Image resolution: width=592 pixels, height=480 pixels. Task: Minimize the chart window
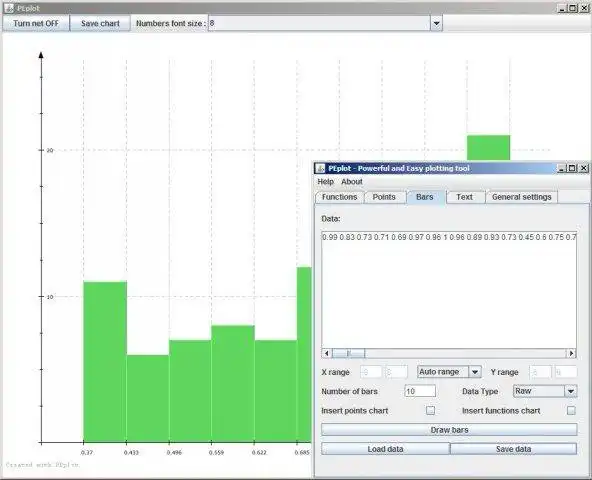coord(562,8)
